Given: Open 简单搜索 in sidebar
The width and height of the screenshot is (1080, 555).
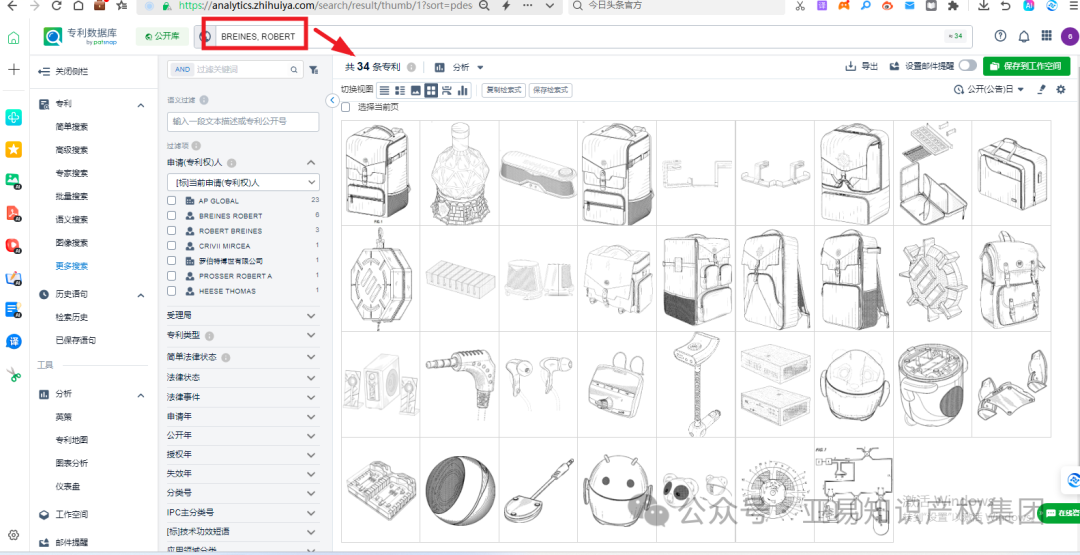Looking at the screenshot, I should pyautogui.click(x=72, y=127).
